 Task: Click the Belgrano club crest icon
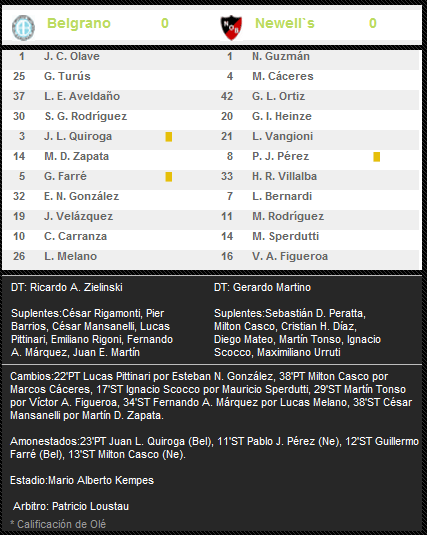(23, 28)
